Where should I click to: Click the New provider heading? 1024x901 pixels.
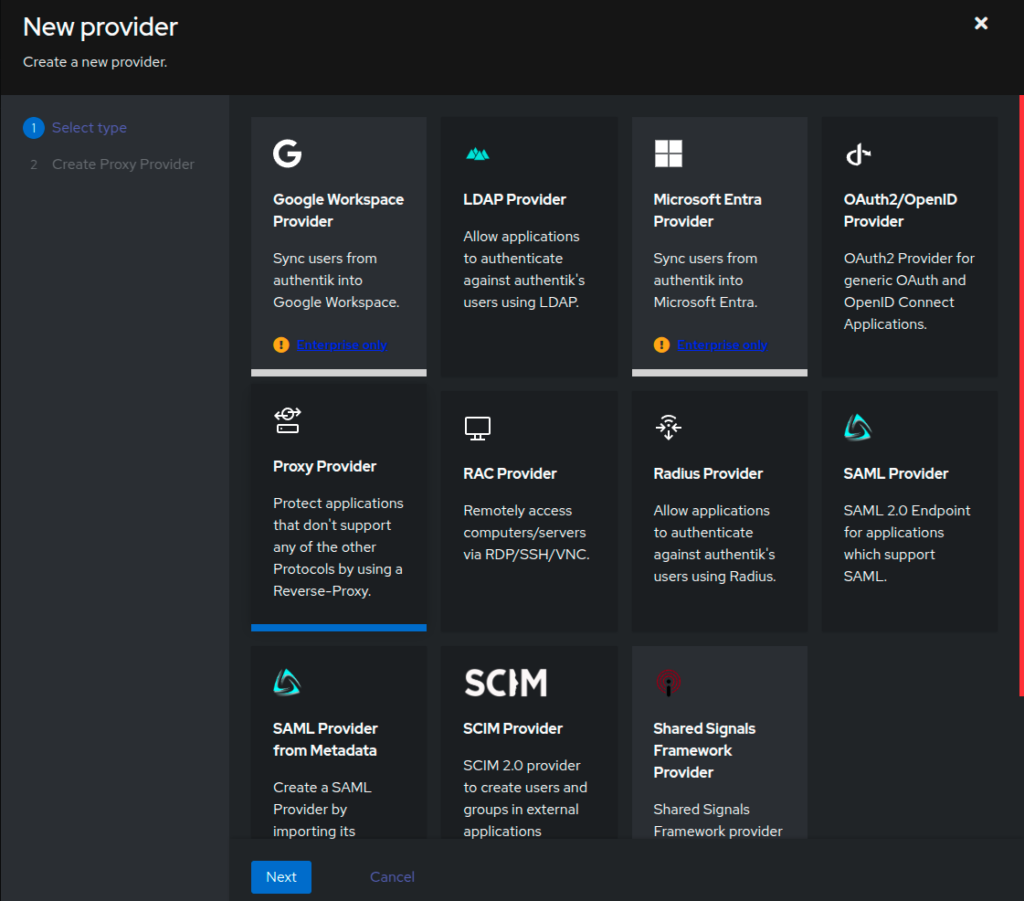101,27
